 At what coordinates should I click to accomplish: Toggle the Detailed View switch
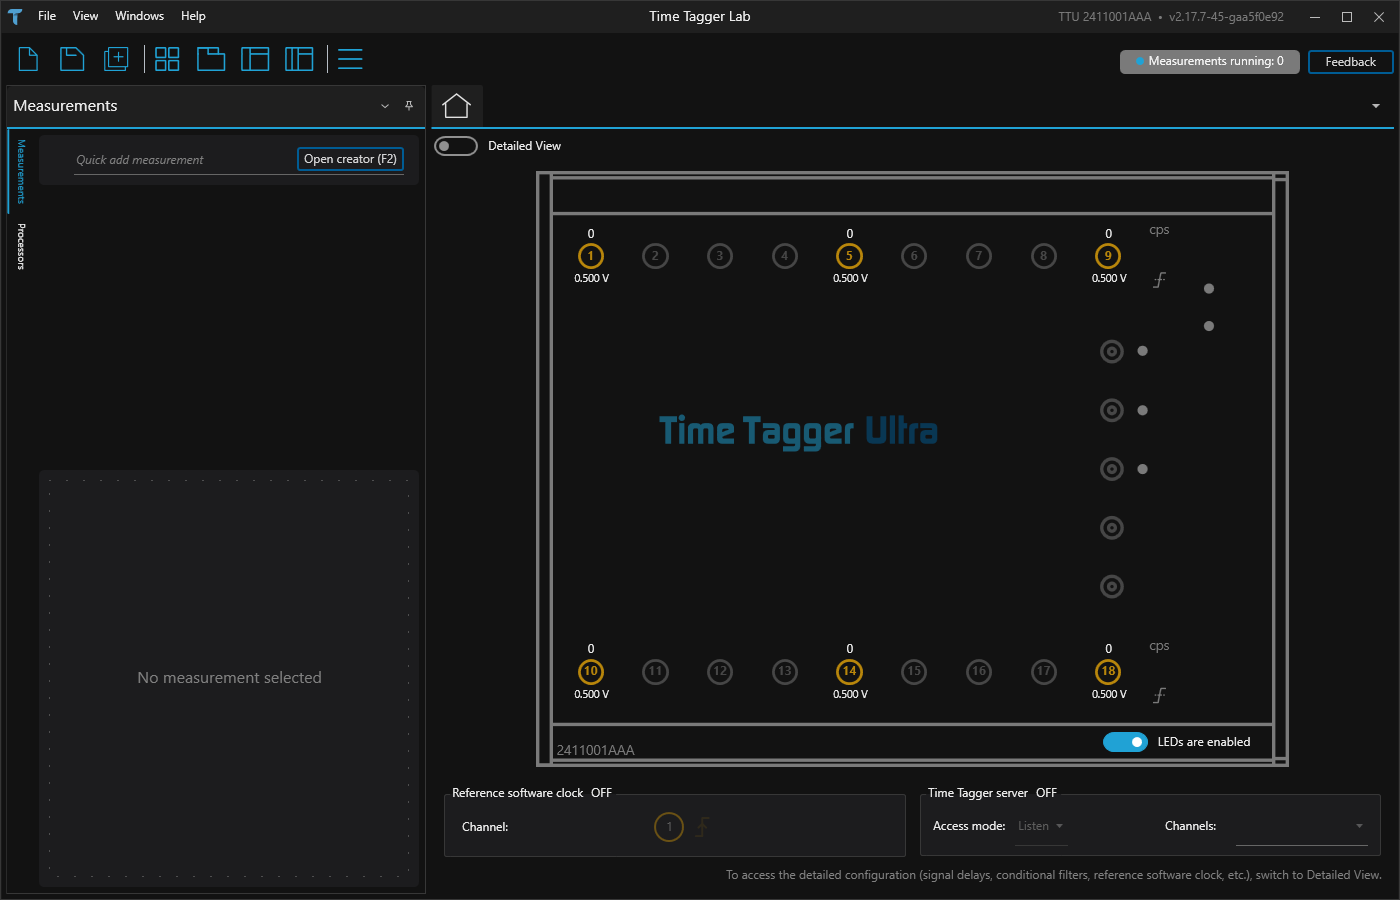tap(456, 146)
